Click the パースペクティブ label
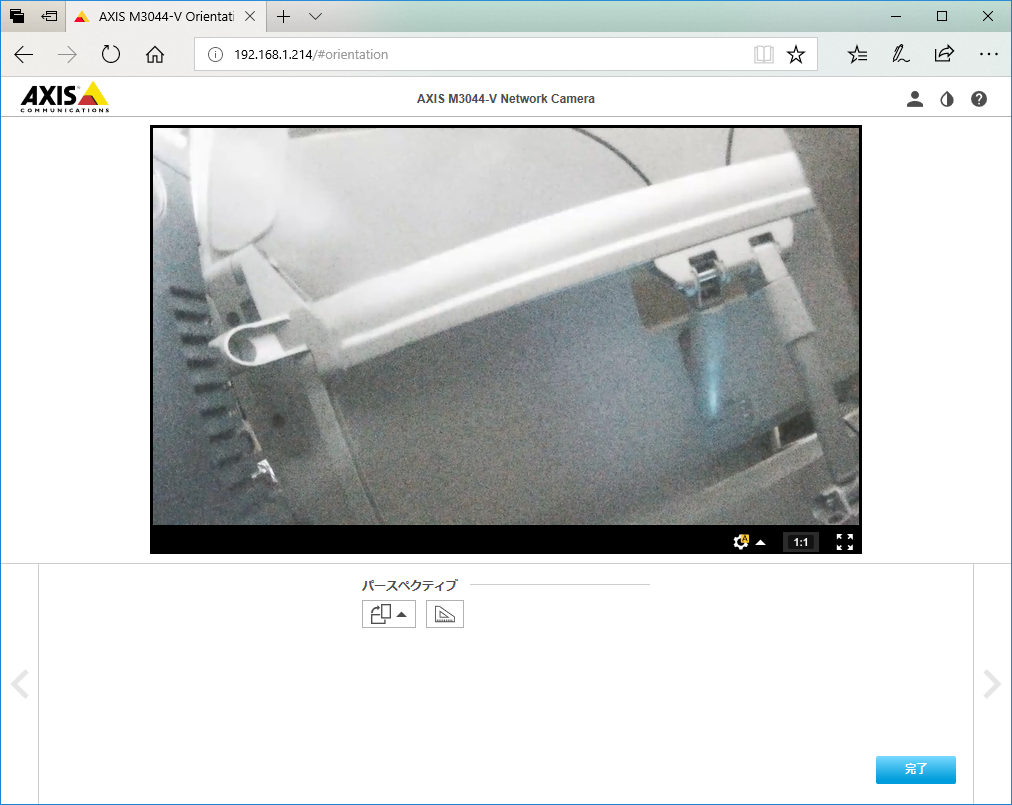The width and height of the screenshot is (1012, 805). pos(409,585)
